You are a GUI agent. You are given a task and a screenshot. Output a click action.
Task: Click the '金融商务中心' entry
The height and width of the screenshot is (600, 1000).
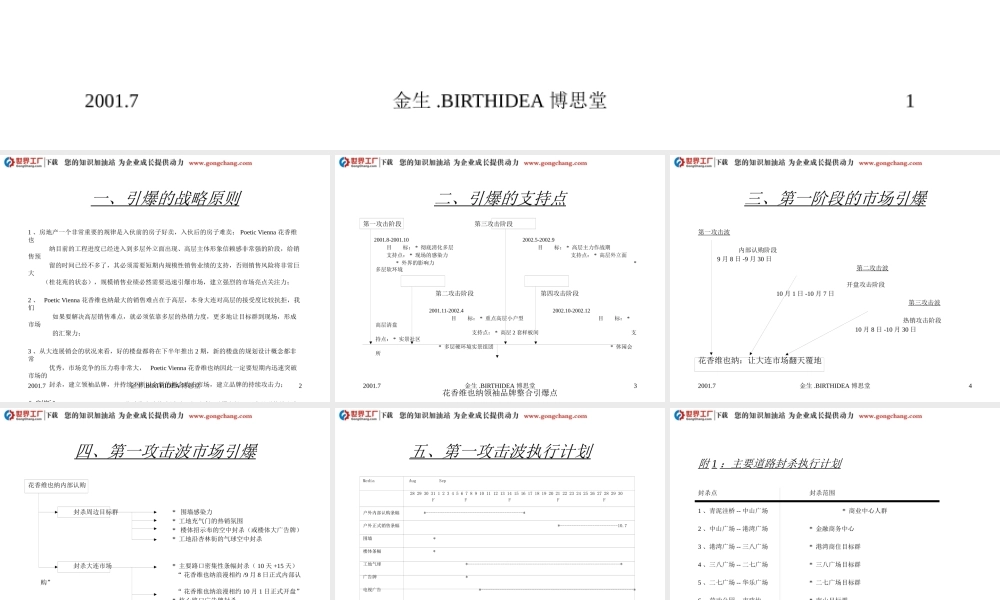832,529
